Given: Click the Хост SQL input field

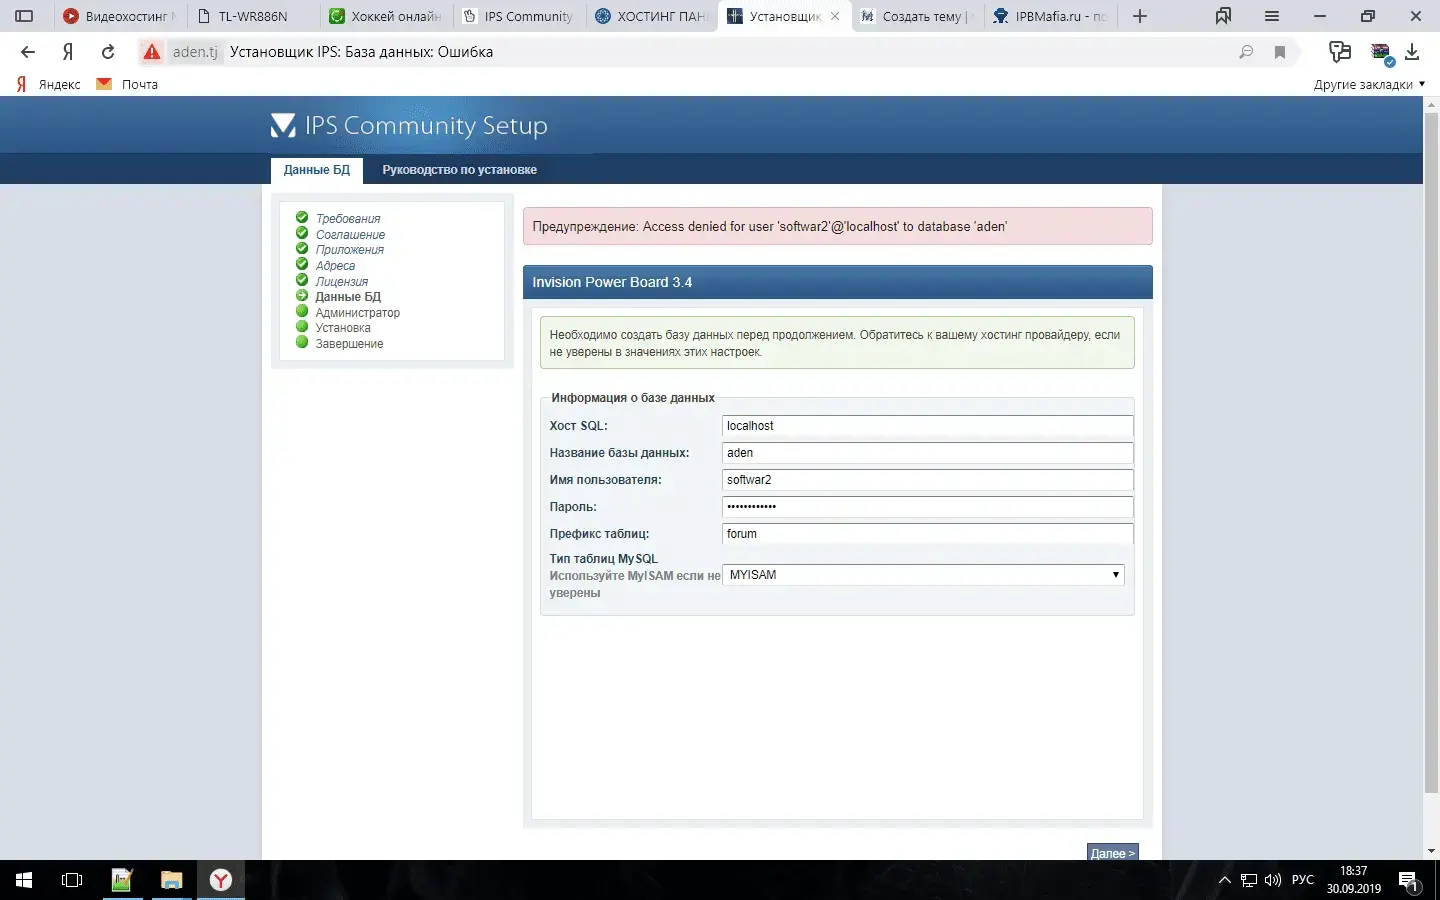Looking at the screenshot, I should point(927,426).
